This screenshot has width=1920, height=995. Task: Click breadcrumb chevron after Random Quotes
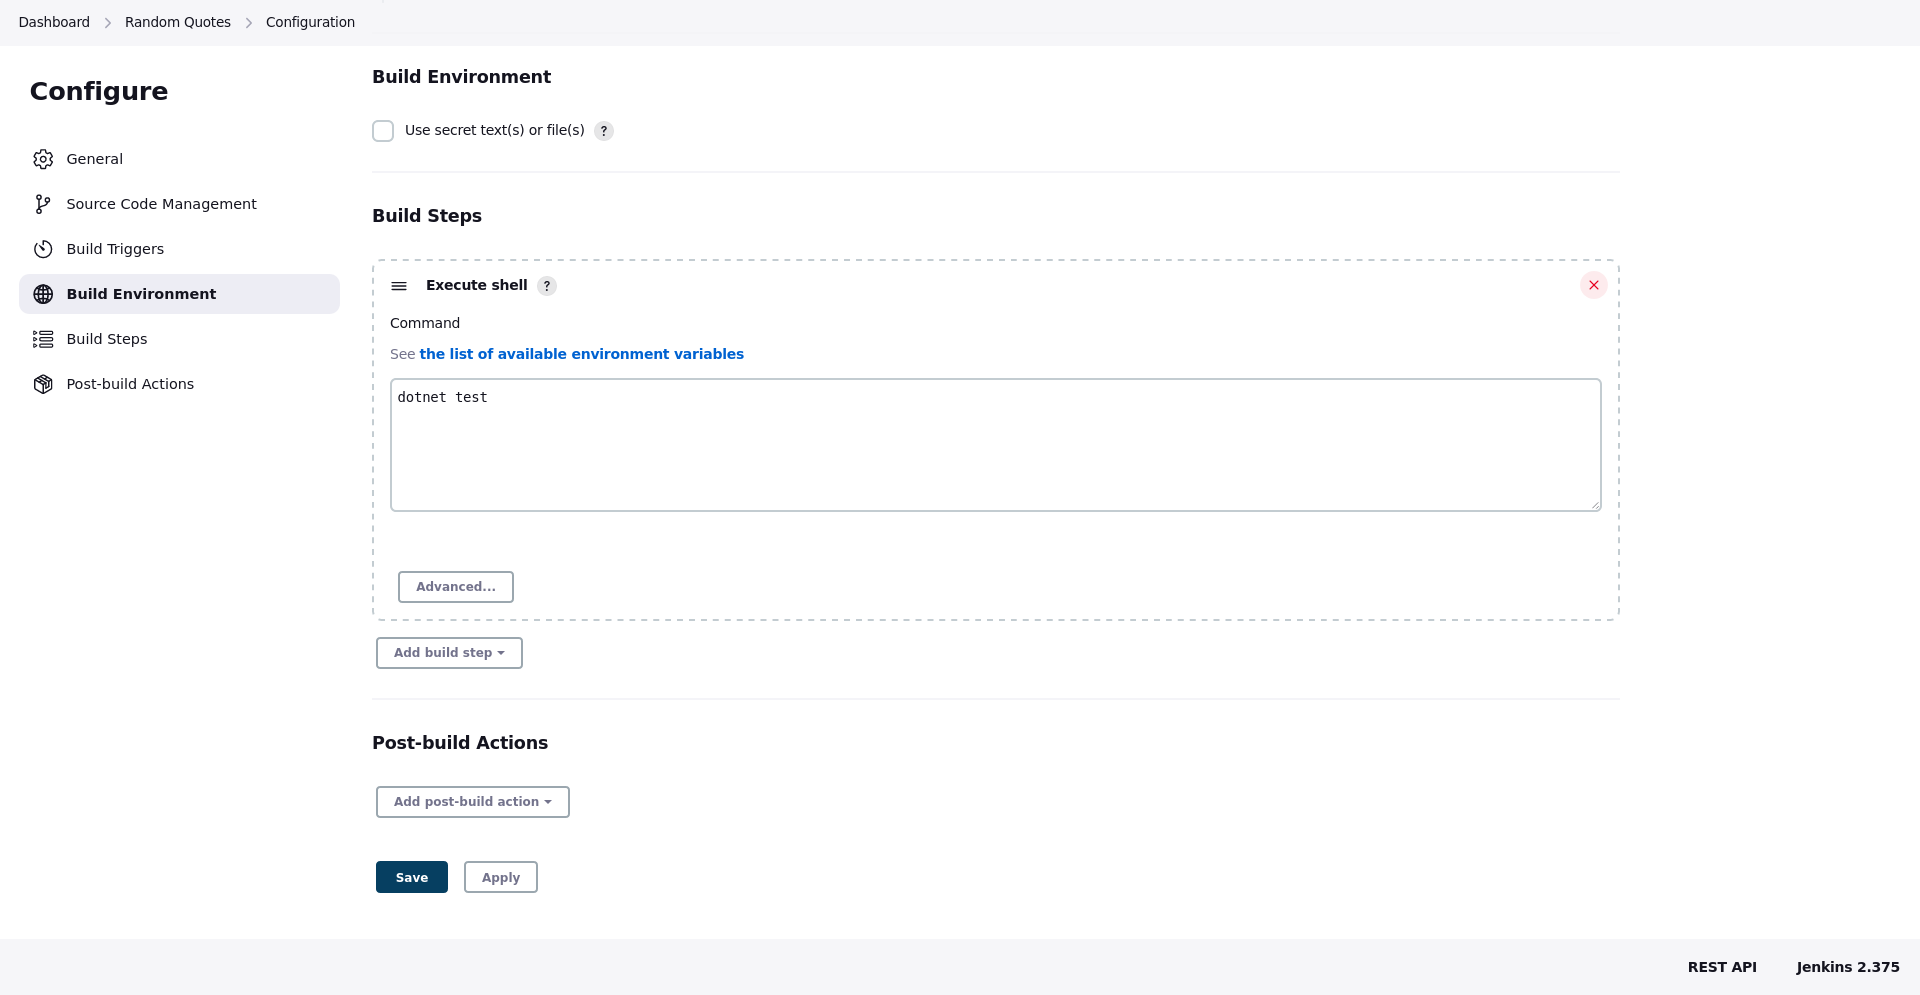point(249,22)
